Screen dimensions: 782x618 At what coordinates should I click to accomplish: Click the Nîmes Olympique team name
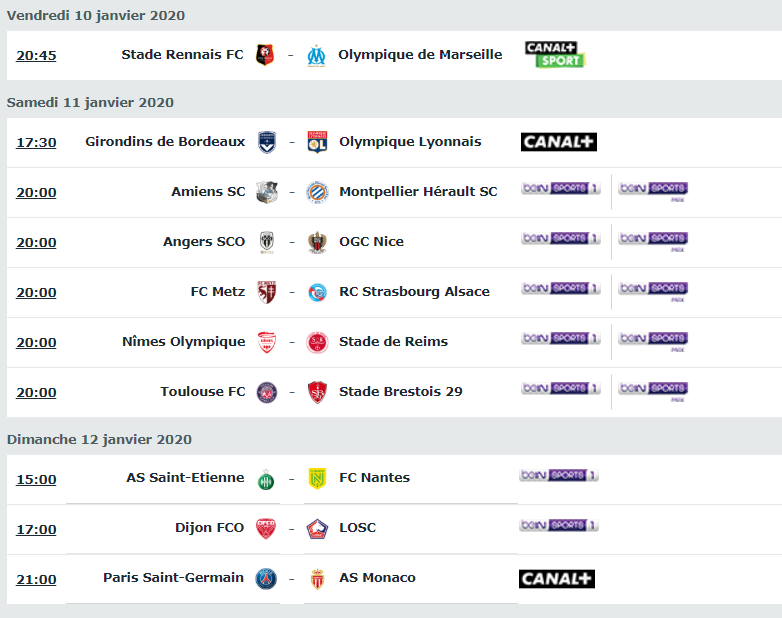(x=184, y=342)
